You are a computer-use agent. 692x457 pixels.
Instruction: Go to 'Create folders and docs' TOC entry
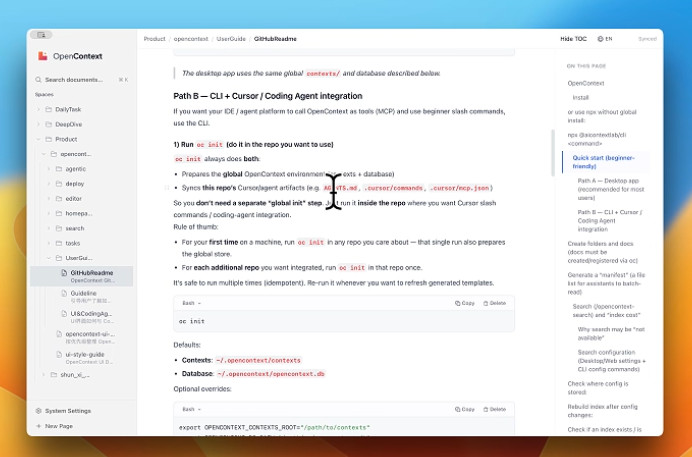(x=602, y=252)
